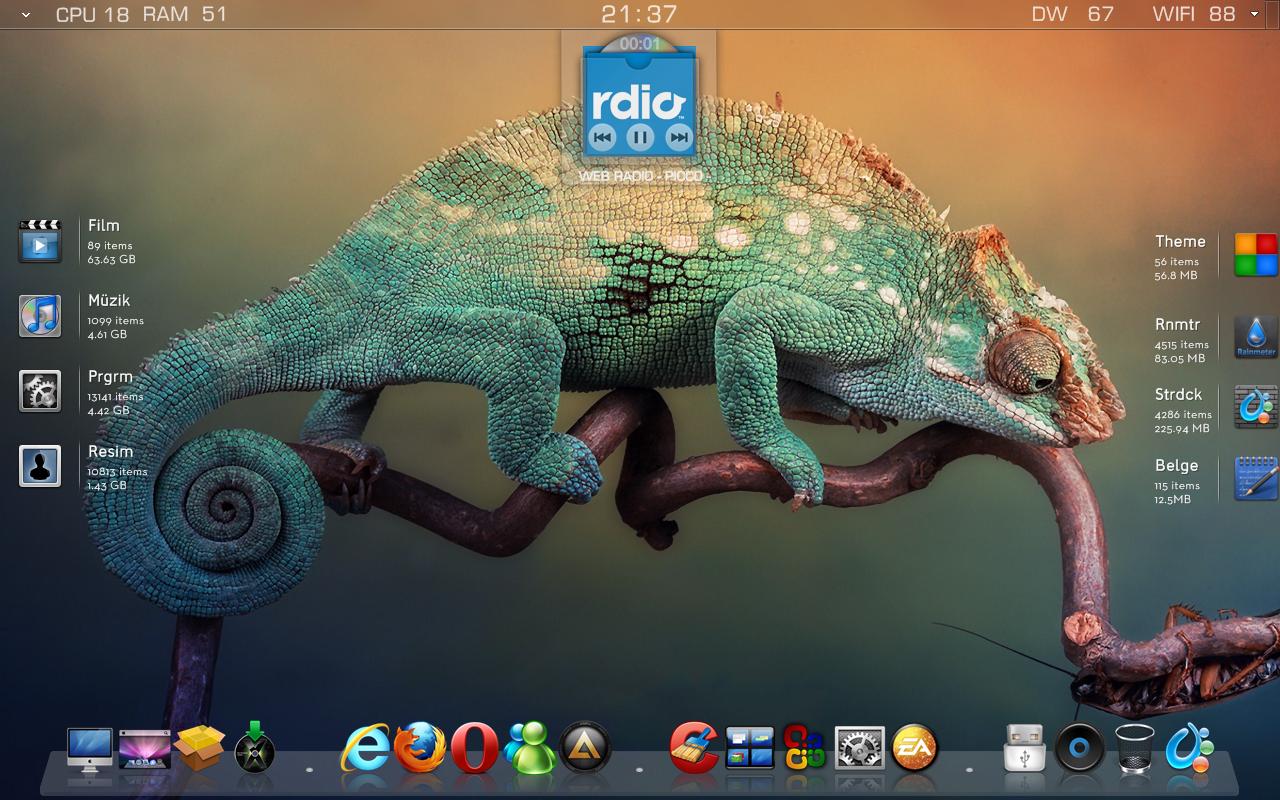Open the Film folder label

(x=103, y=226)
